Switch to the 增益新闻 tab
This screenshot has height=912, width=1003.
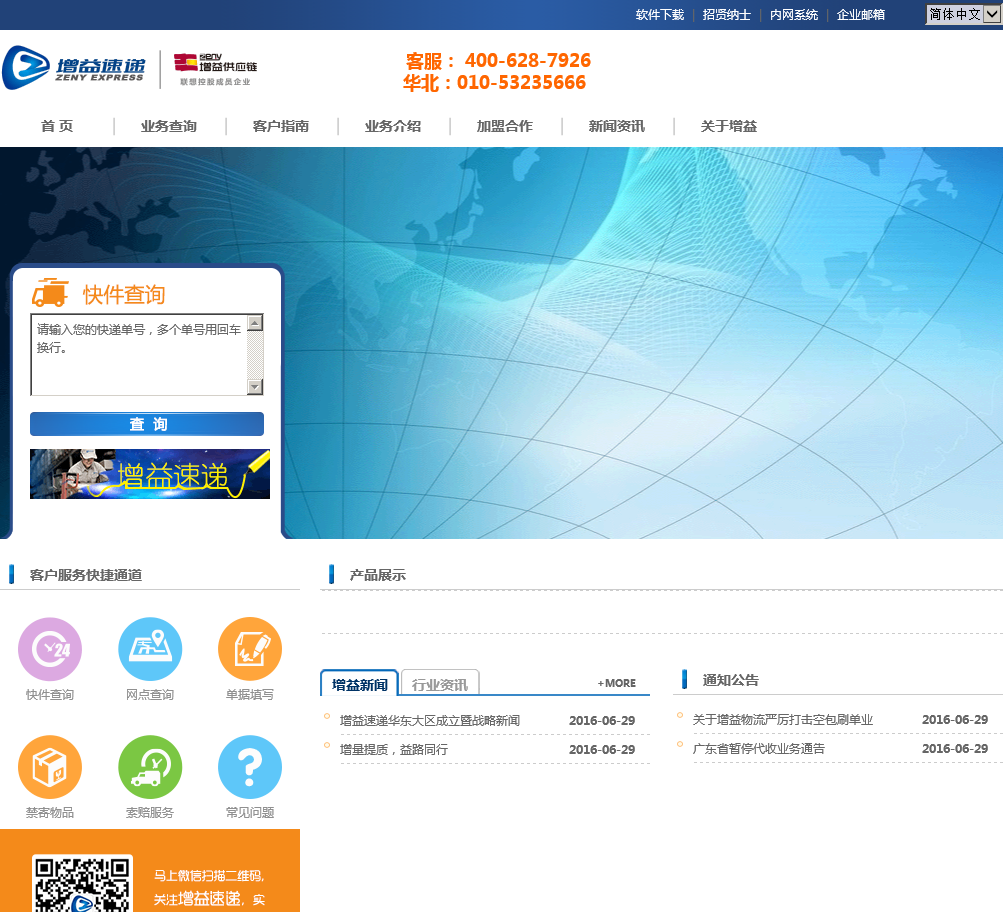[x=359, y=684]
